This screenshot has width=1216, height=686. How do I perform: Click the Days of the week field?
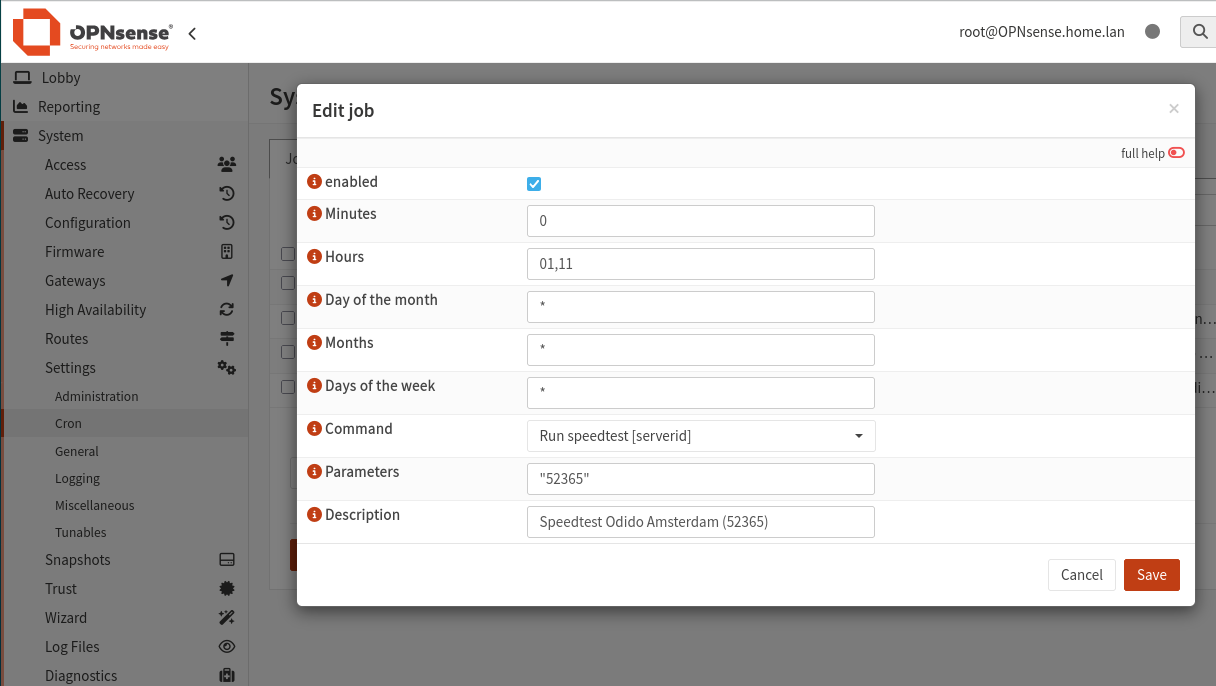[x=701, y=393]
